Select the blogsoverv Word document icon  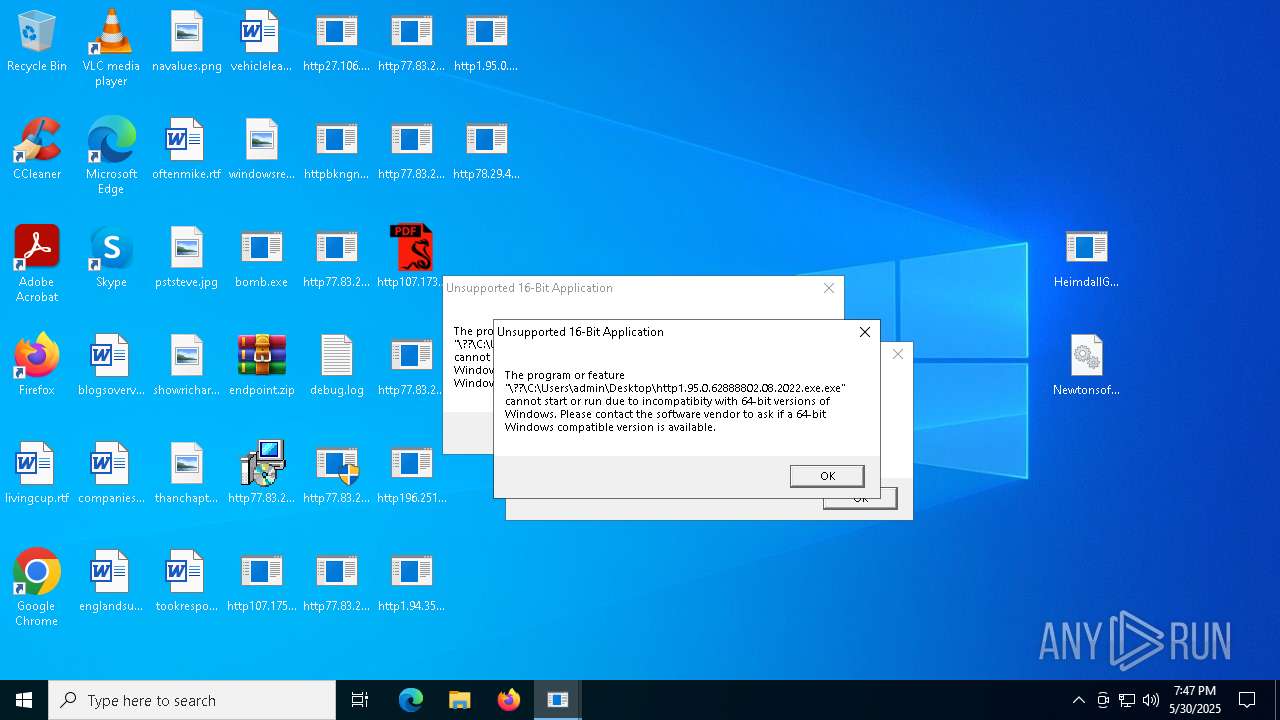111,366
